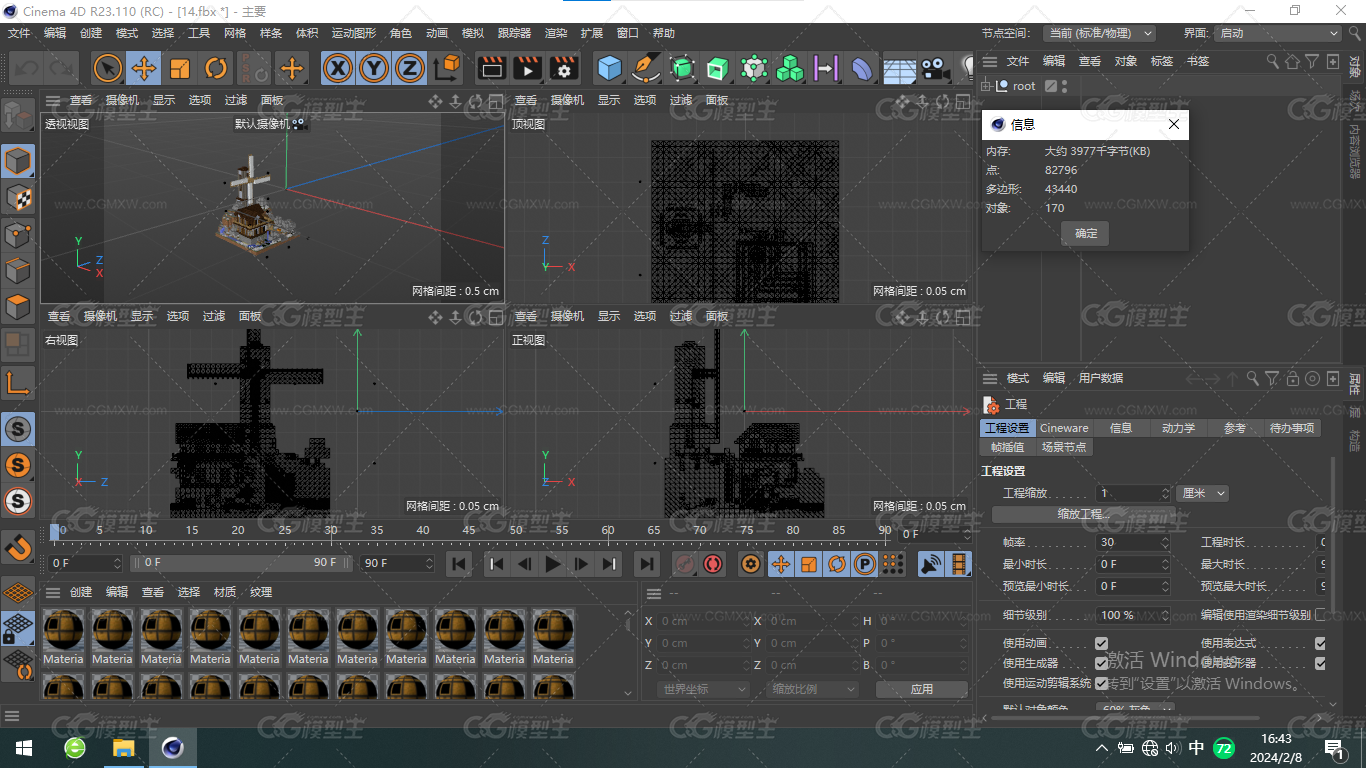1366x768 pixels.
Task: Toggle the parameter P keyframe icon
Action: pos(865,564)
